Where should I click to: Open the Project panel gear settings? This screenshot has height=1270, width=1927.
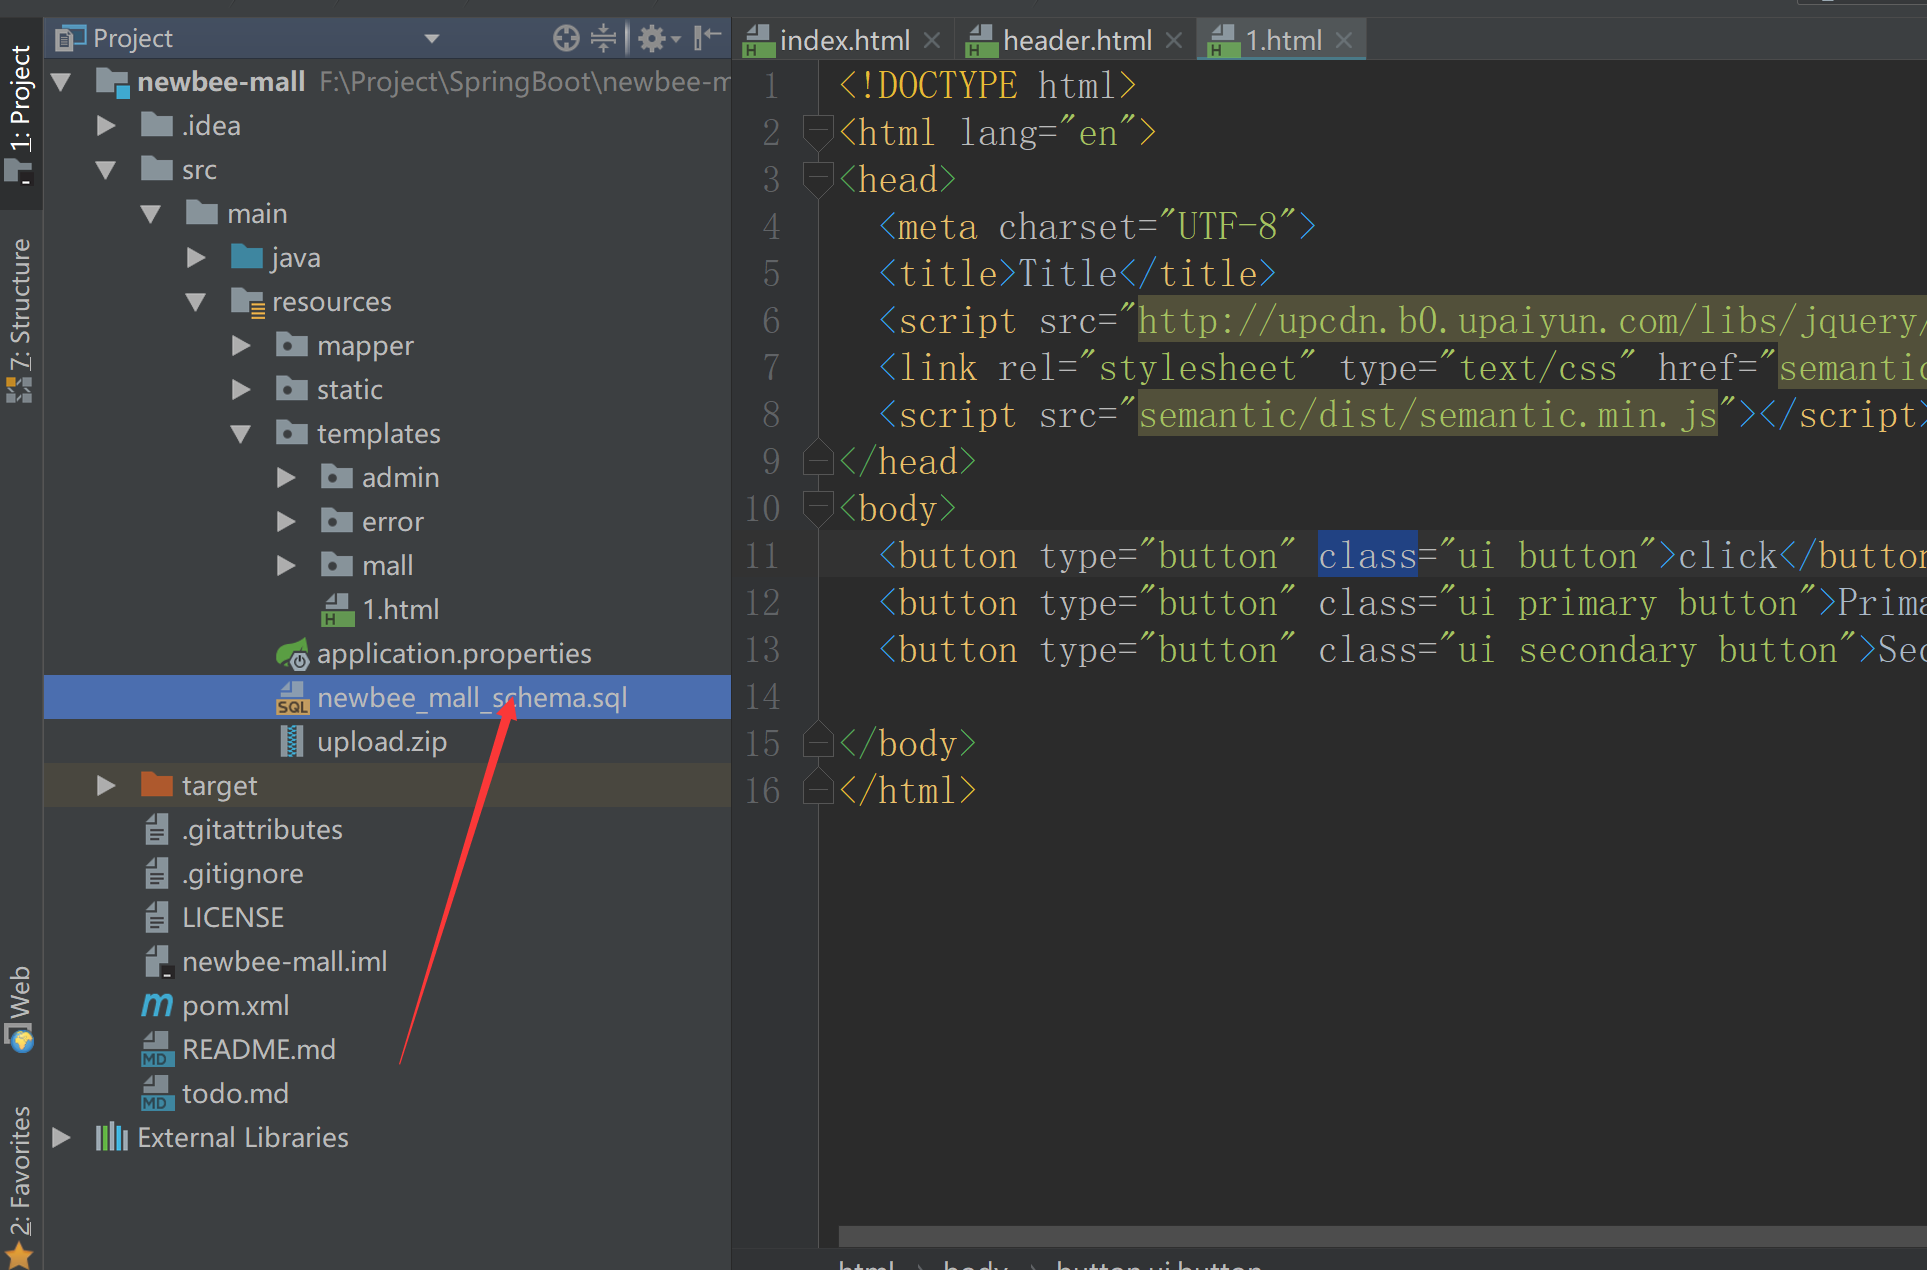pyautogui.click(x=653, y=39)
